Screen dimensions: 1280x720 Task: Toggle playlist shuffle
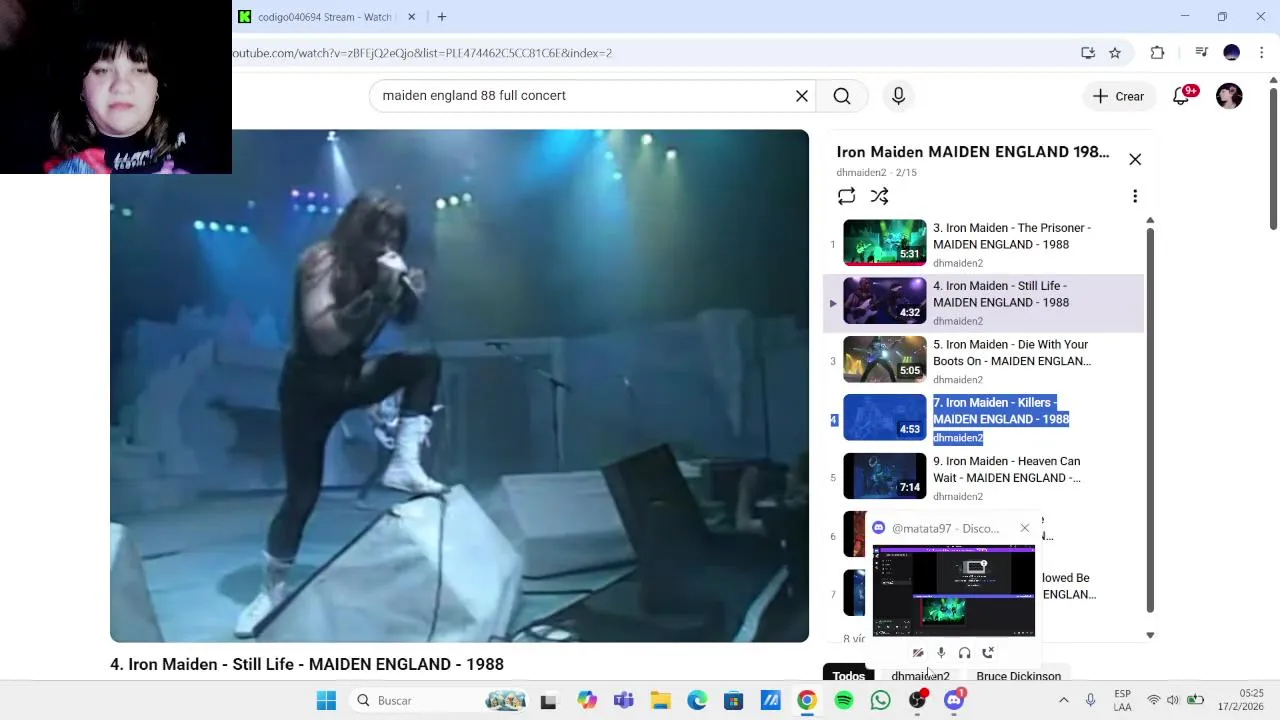coord(879,197)
